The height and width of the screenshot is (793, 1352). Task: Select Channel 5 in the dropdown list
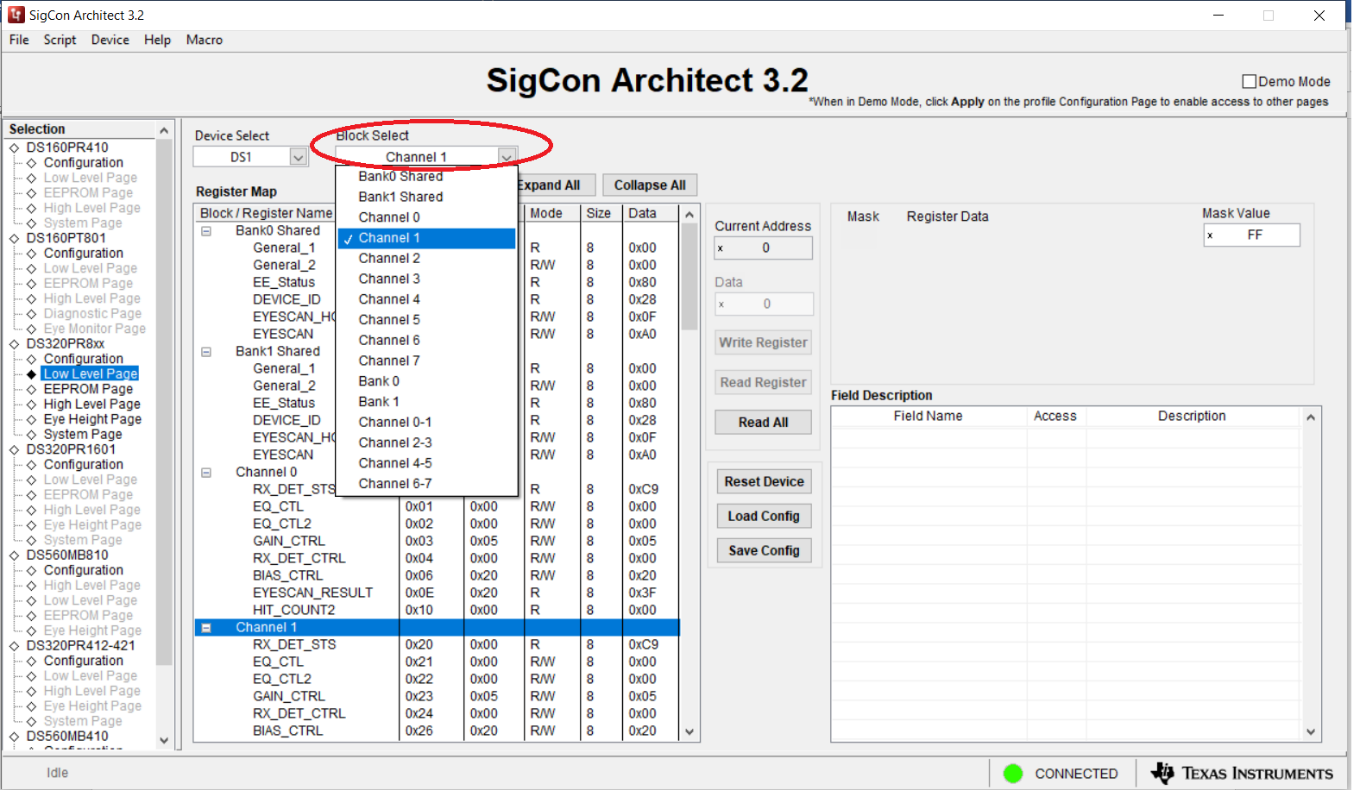click(x=427, y=320)
